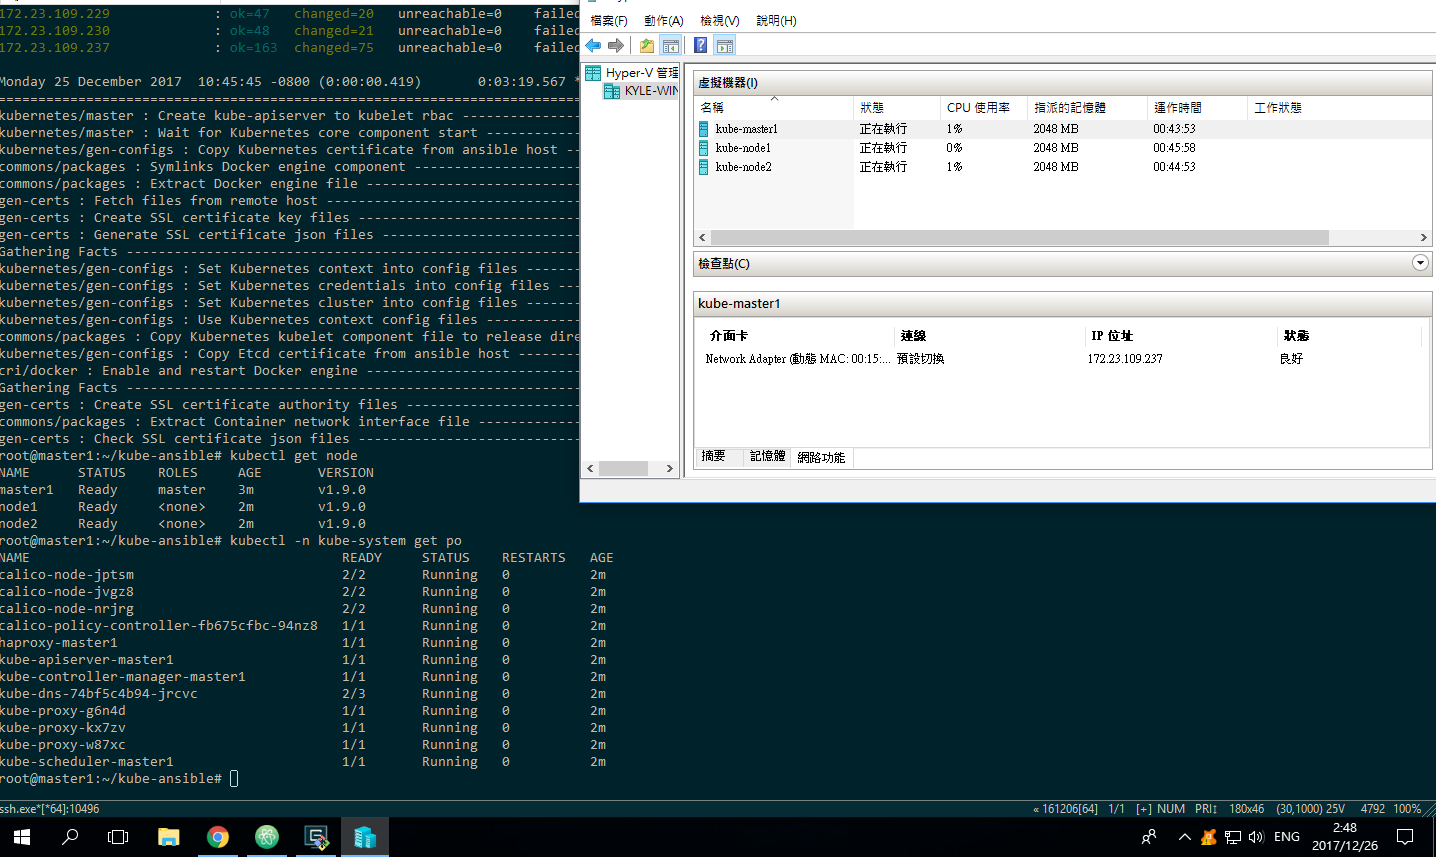Click the 00:44:53 uptime cell
Viewport: 1436px width, 857px height.
point(1174,167)
